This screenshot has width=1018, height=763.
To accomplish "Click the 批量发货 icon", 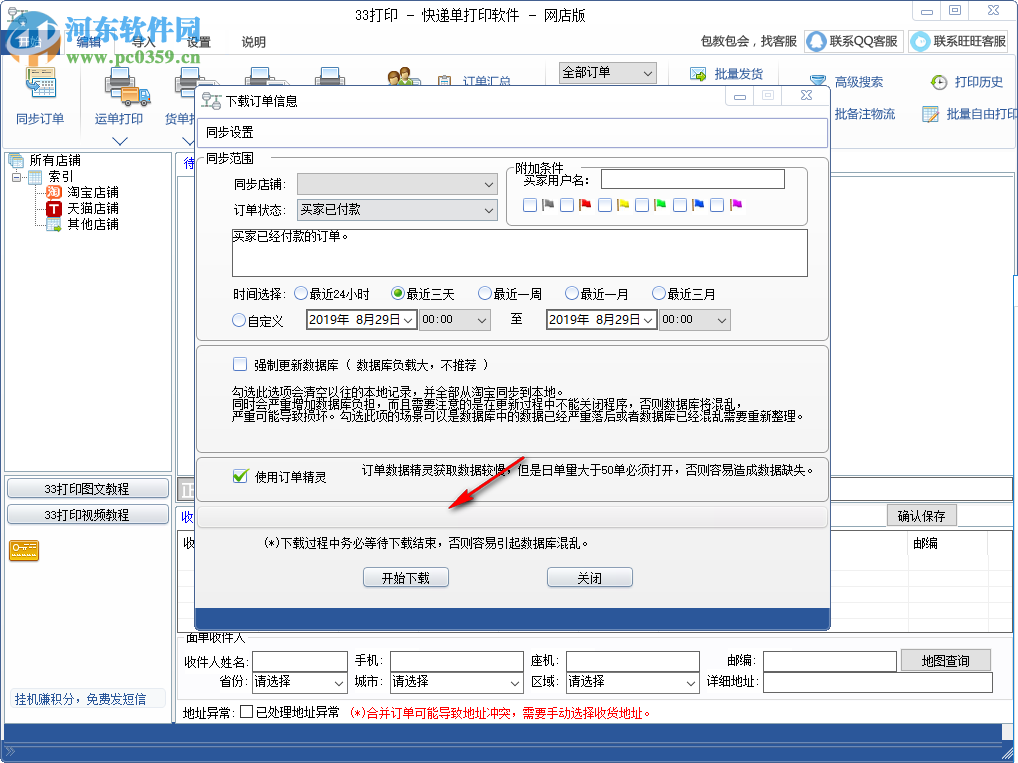I will 697,72.
